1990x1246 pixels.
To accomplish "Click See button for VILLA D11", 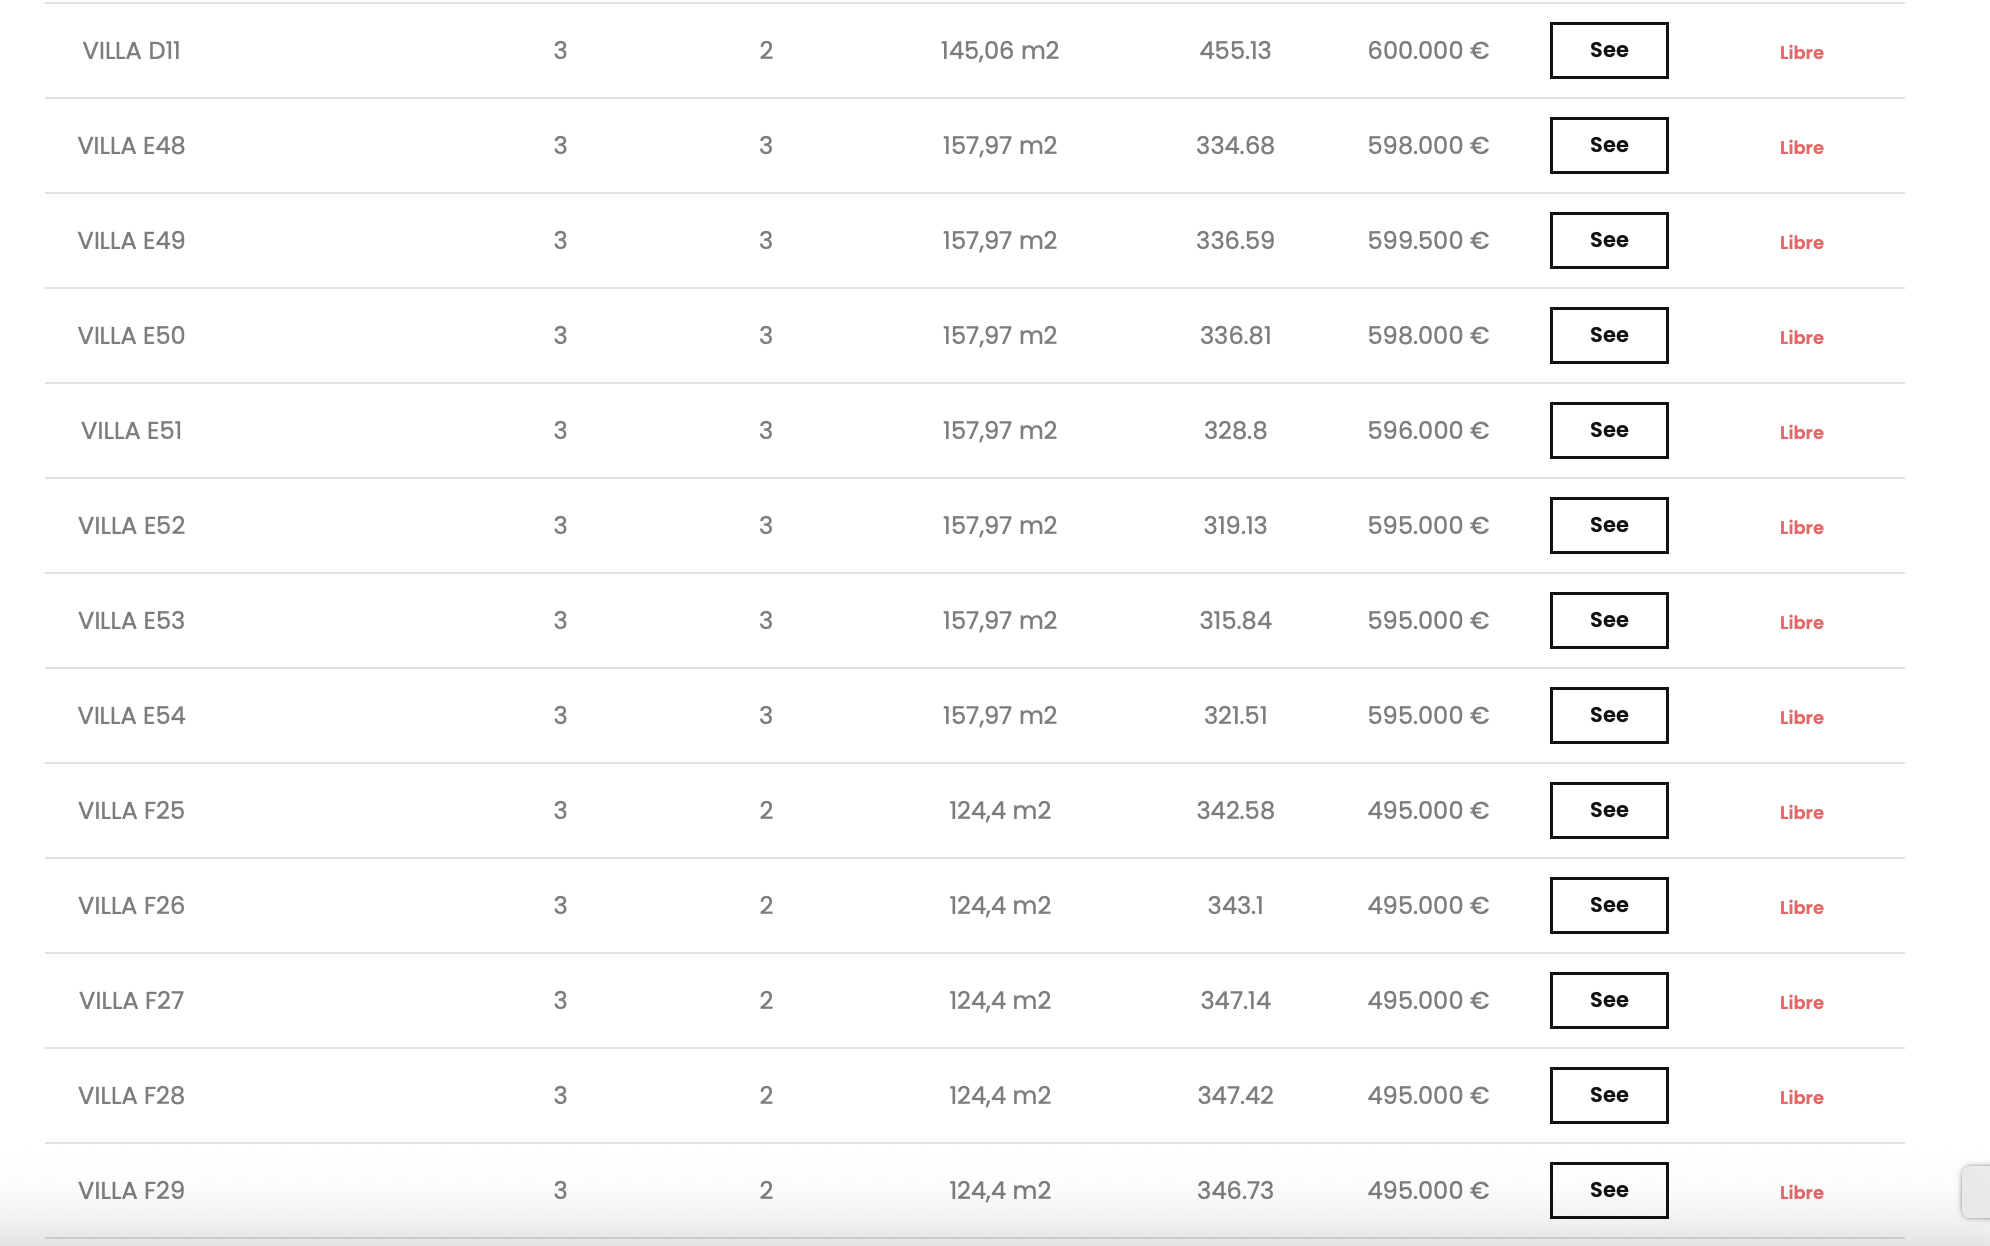I will pyautogui.click(x=1609, y=50).
